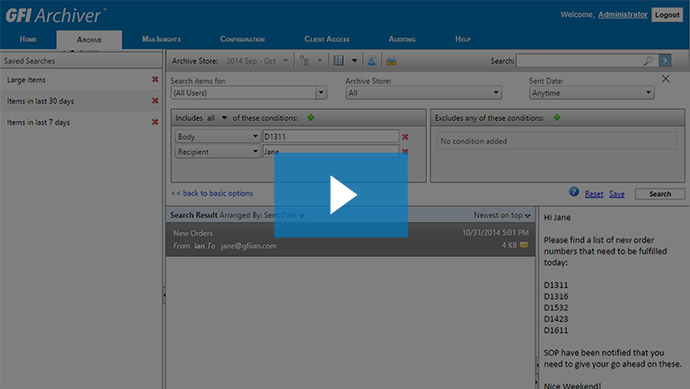Collapse the Saved Searches side panel handle
The image size is (690, 389).
pos(164,295)
